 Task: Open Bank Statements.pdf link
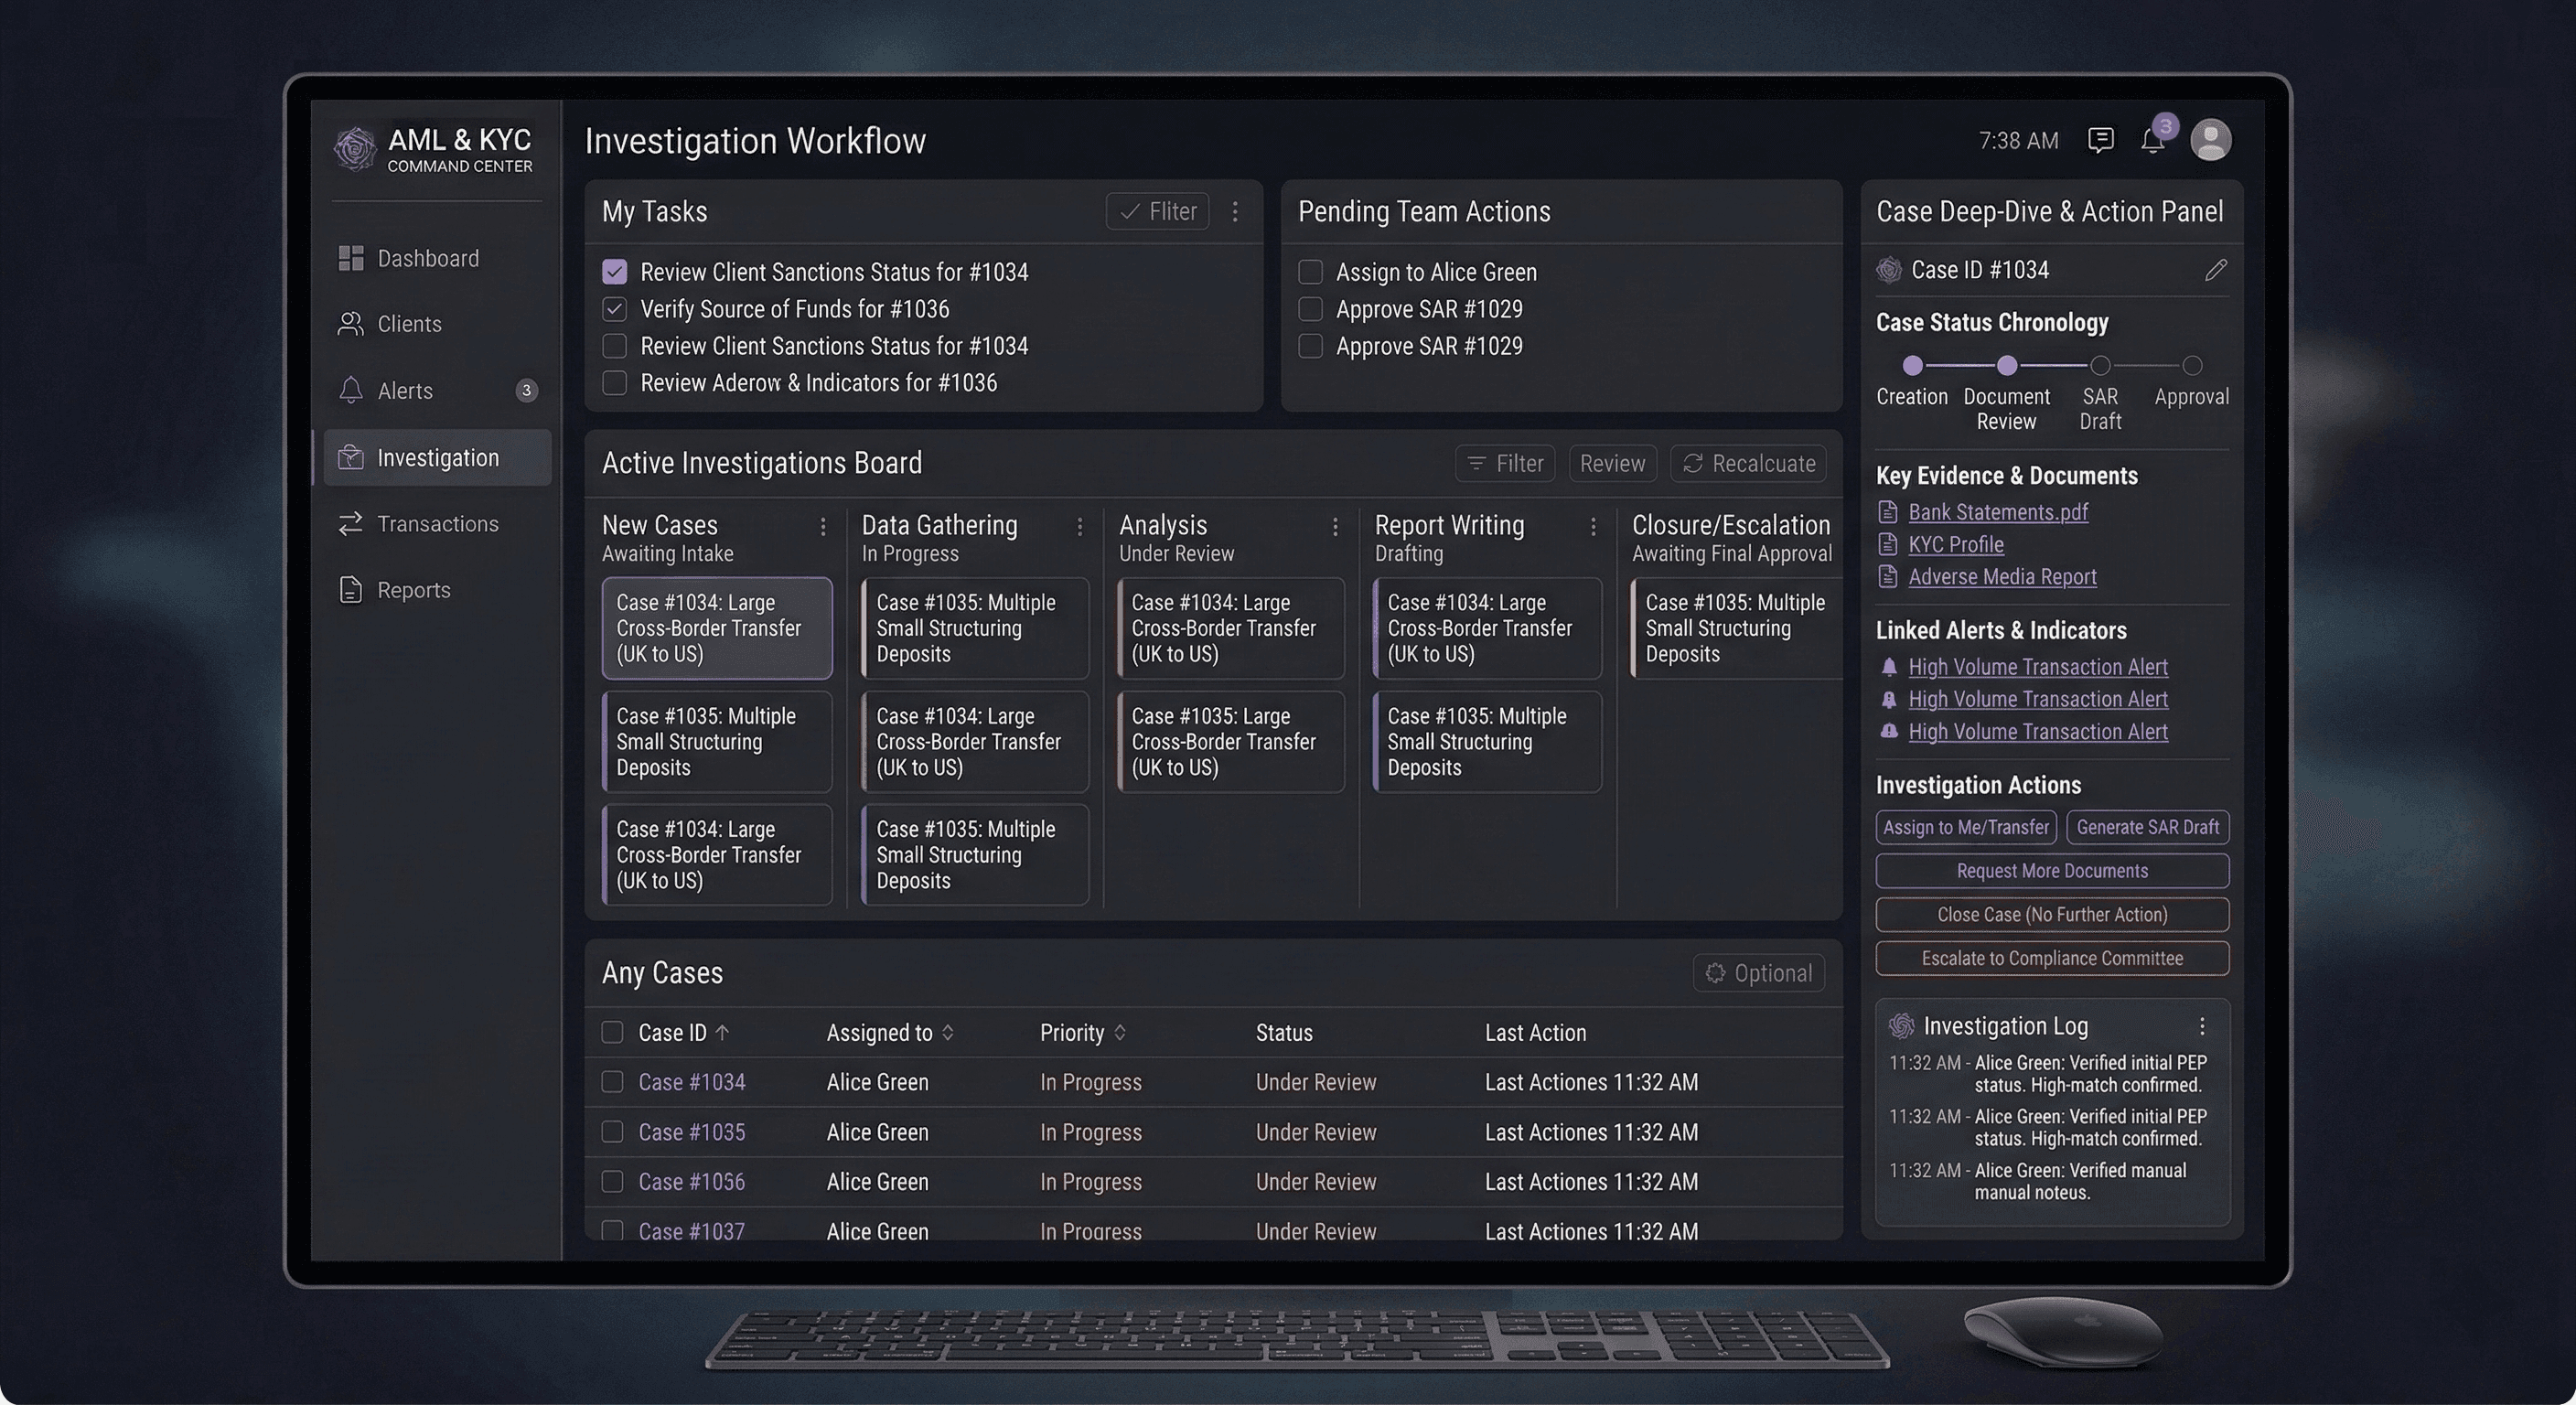(1997, 512)
